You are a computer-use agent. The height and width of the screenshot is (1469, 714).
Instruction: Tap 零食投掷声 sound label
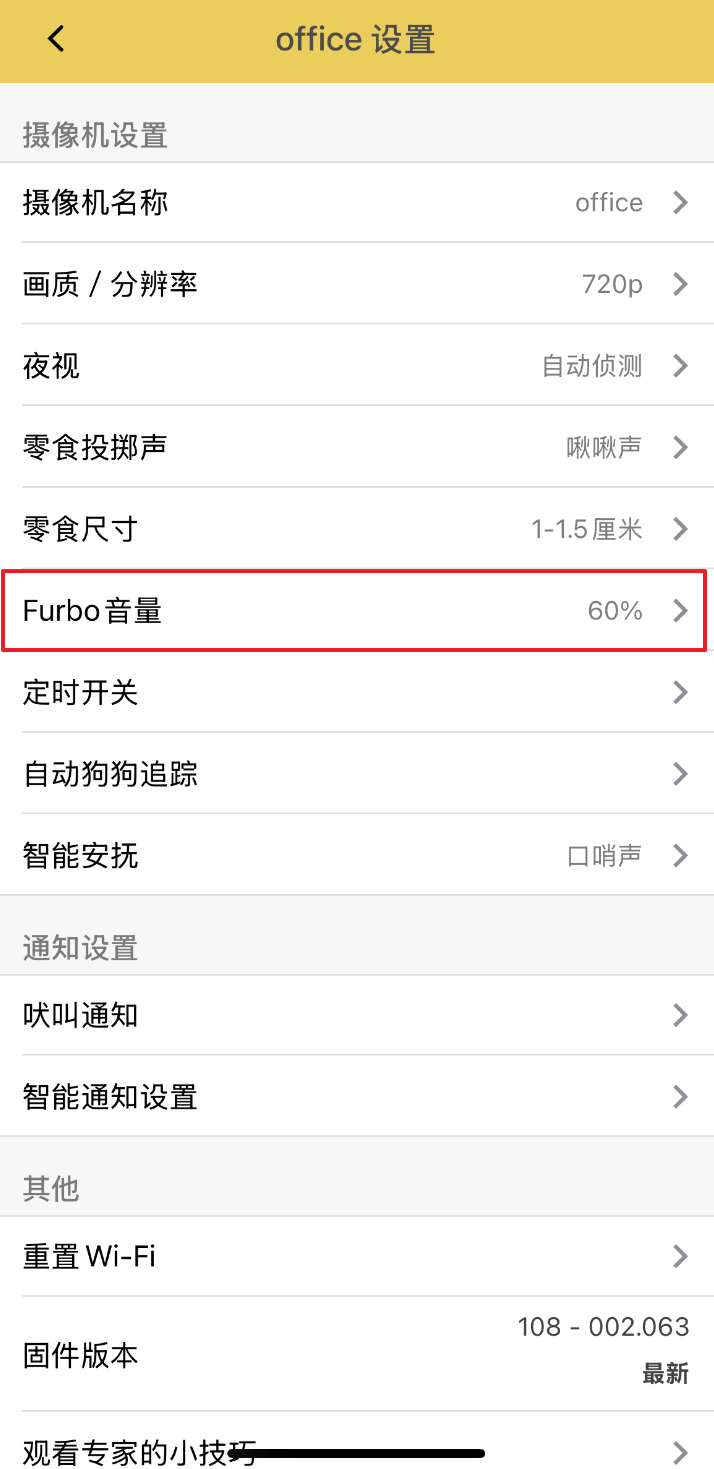pyautogui.click(x=95, y=447)
